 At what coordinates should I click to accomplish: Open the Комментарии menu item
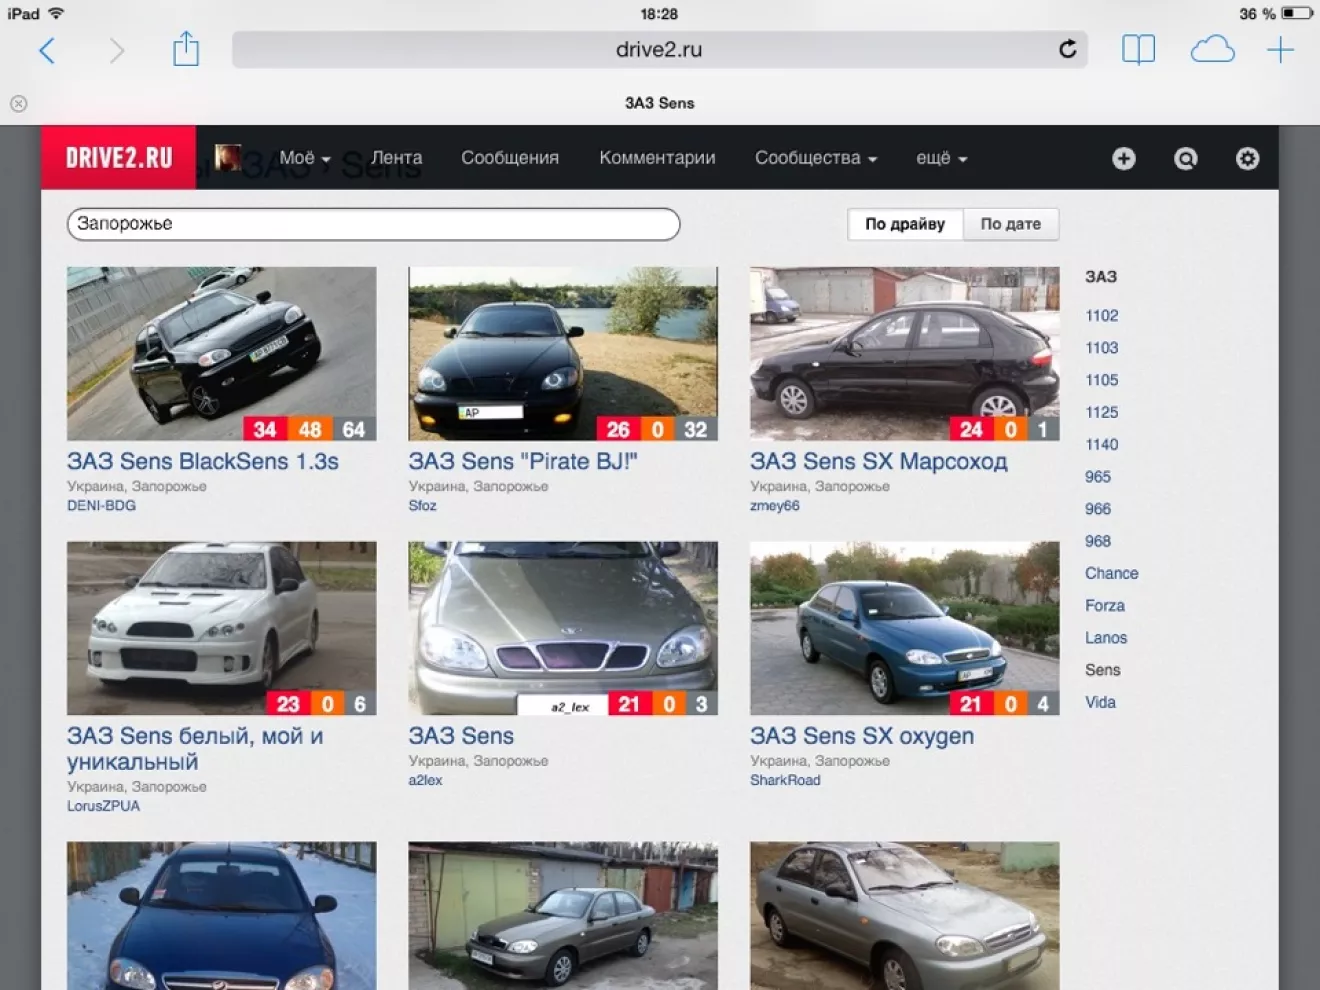(x=657, y=158)
